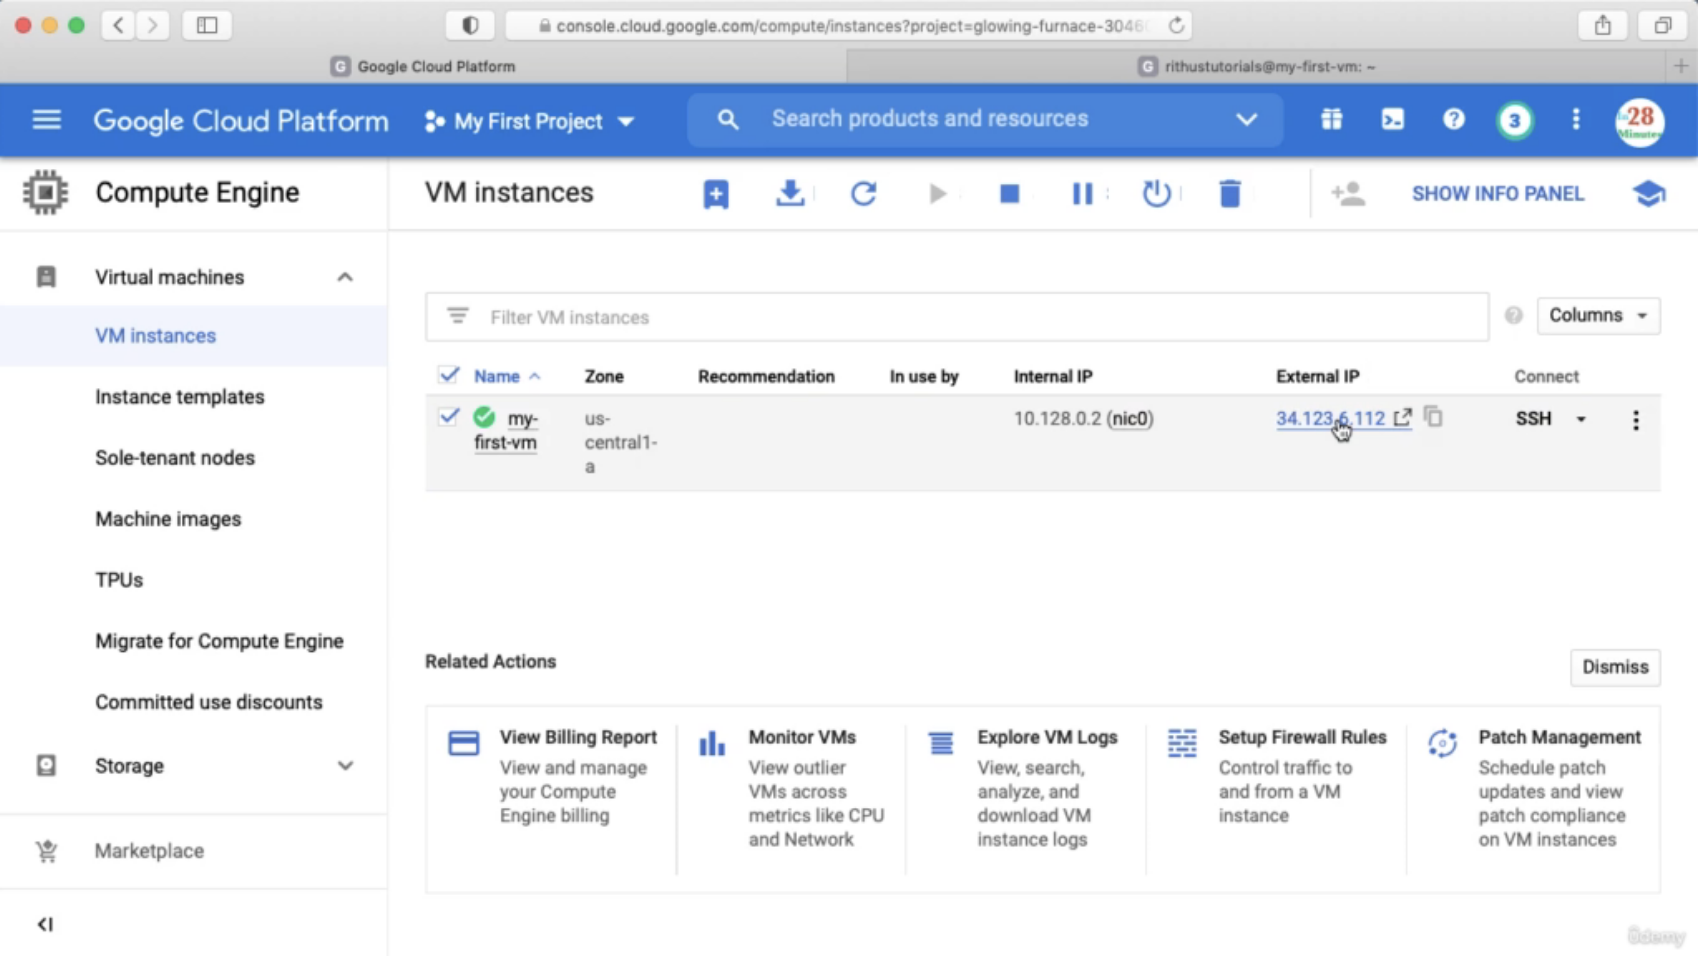Open Machine images
Screen dimensions: 1698x956
tap(168, 519)
